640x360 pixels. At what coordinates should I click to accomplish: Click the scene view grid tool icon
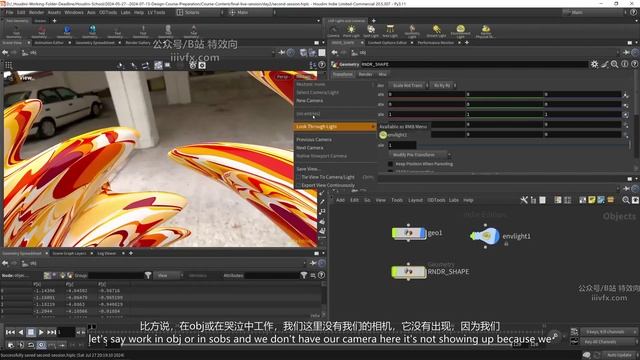click(x=9, y=65)
